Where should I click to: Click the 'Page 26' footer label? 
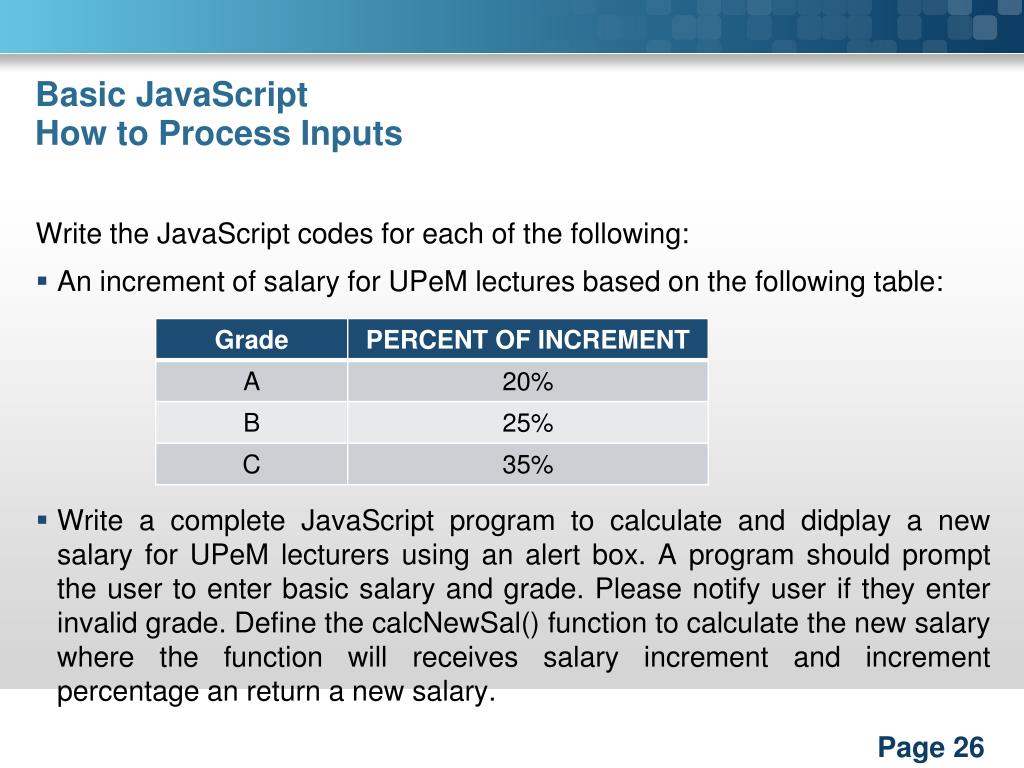[x=931, y=747]
